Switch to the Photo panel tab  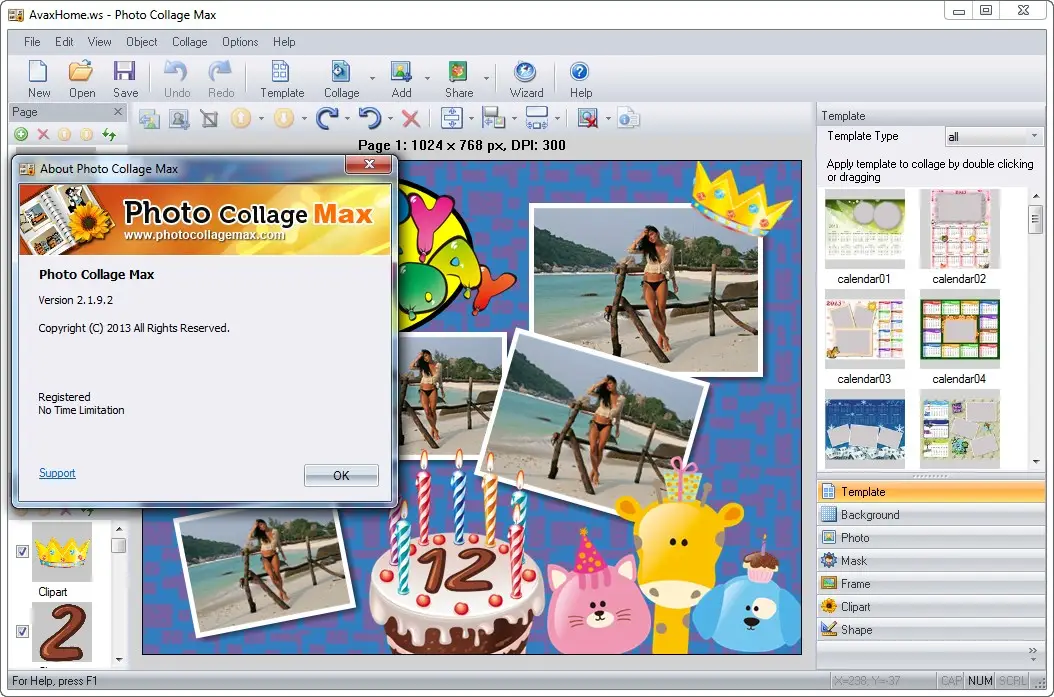[931, 538]
